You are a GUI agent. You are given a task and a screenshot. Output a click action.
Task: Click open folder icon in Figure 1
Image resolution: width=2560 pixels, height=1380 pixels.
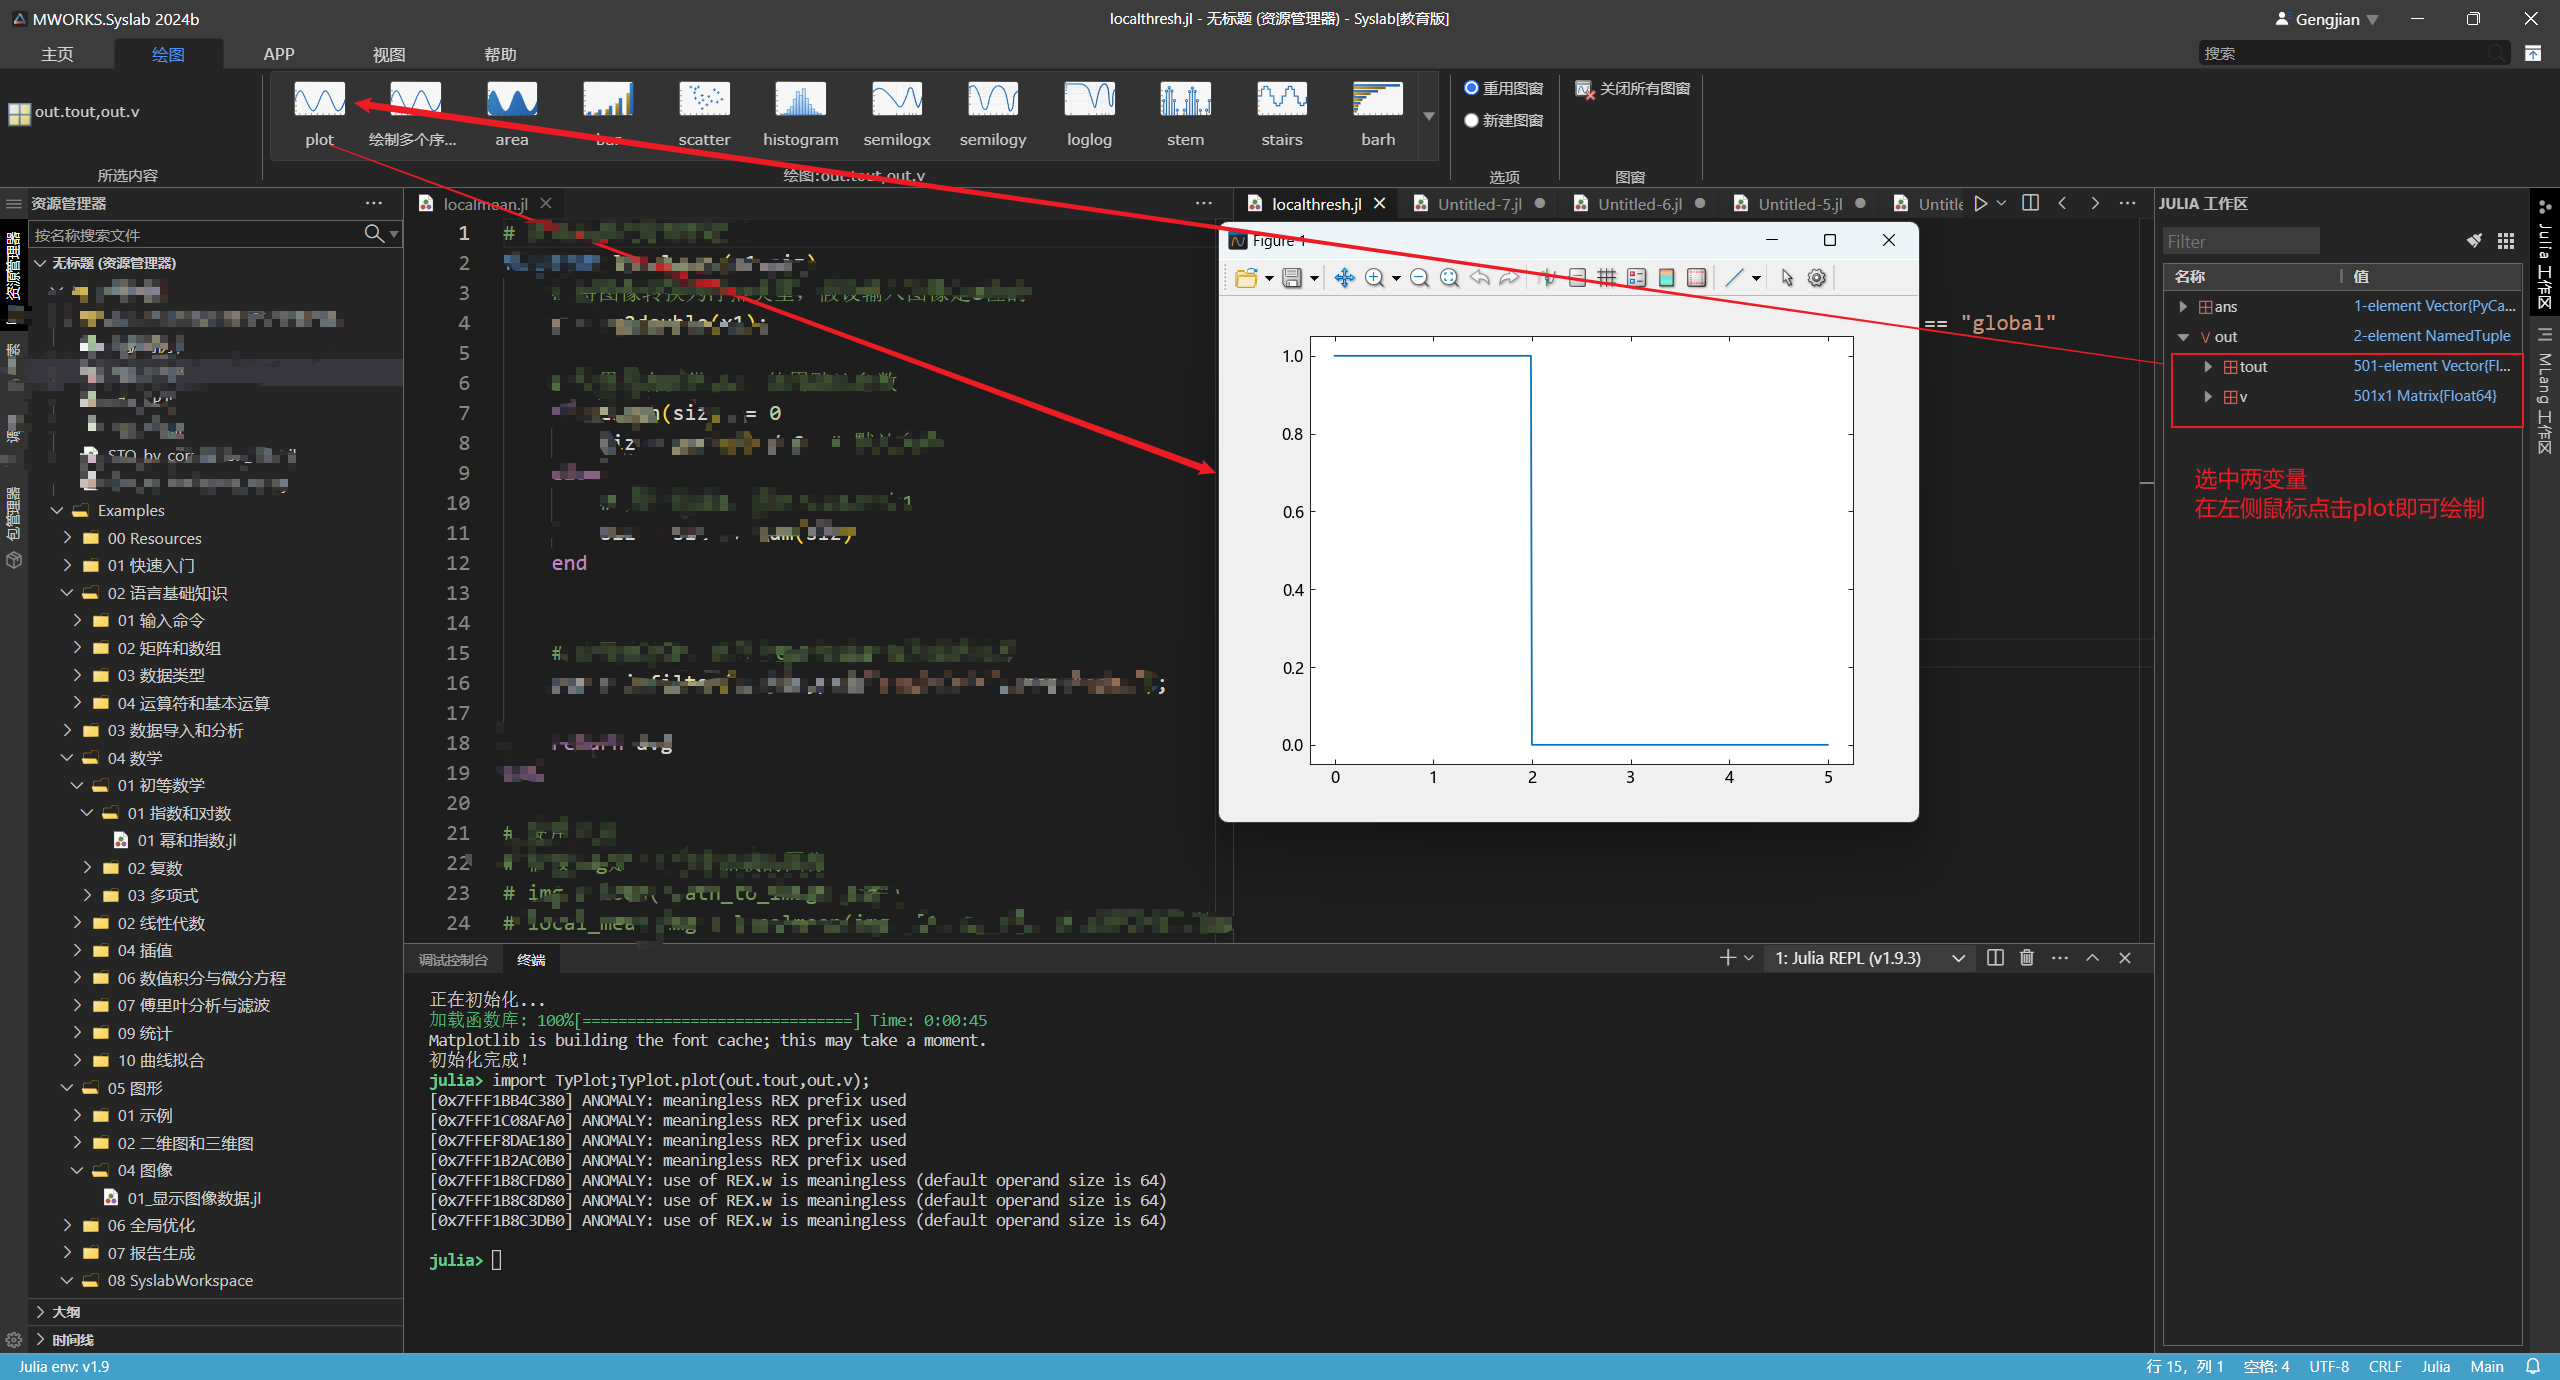pos(1246,278)
